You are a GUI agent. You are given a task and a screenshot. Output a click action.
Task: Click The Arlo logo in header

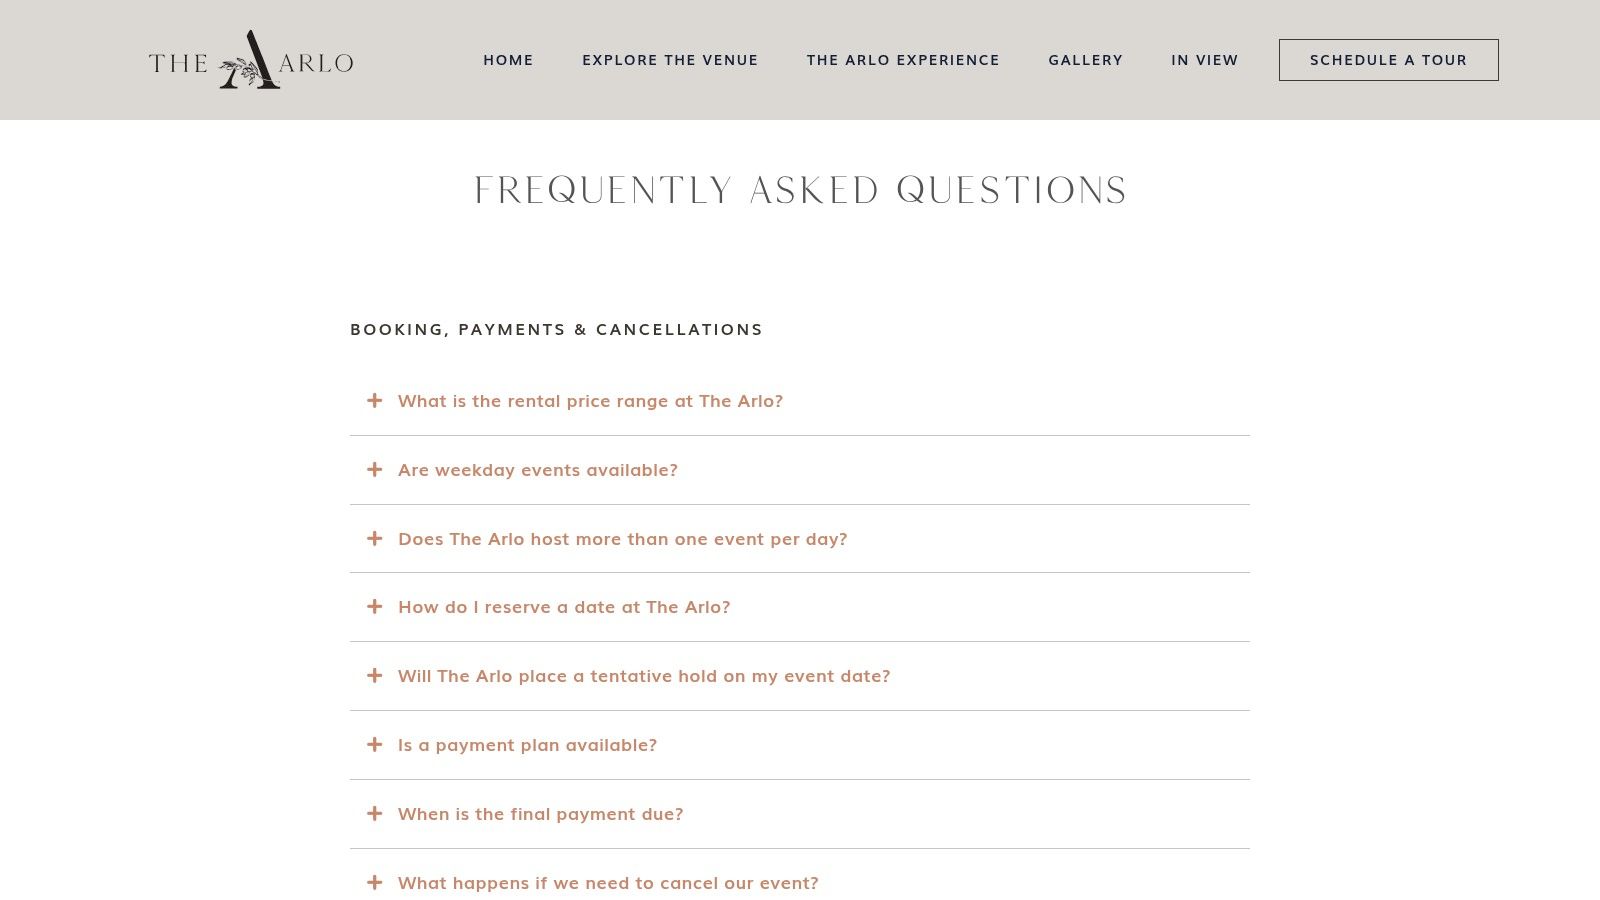point(251,60)
